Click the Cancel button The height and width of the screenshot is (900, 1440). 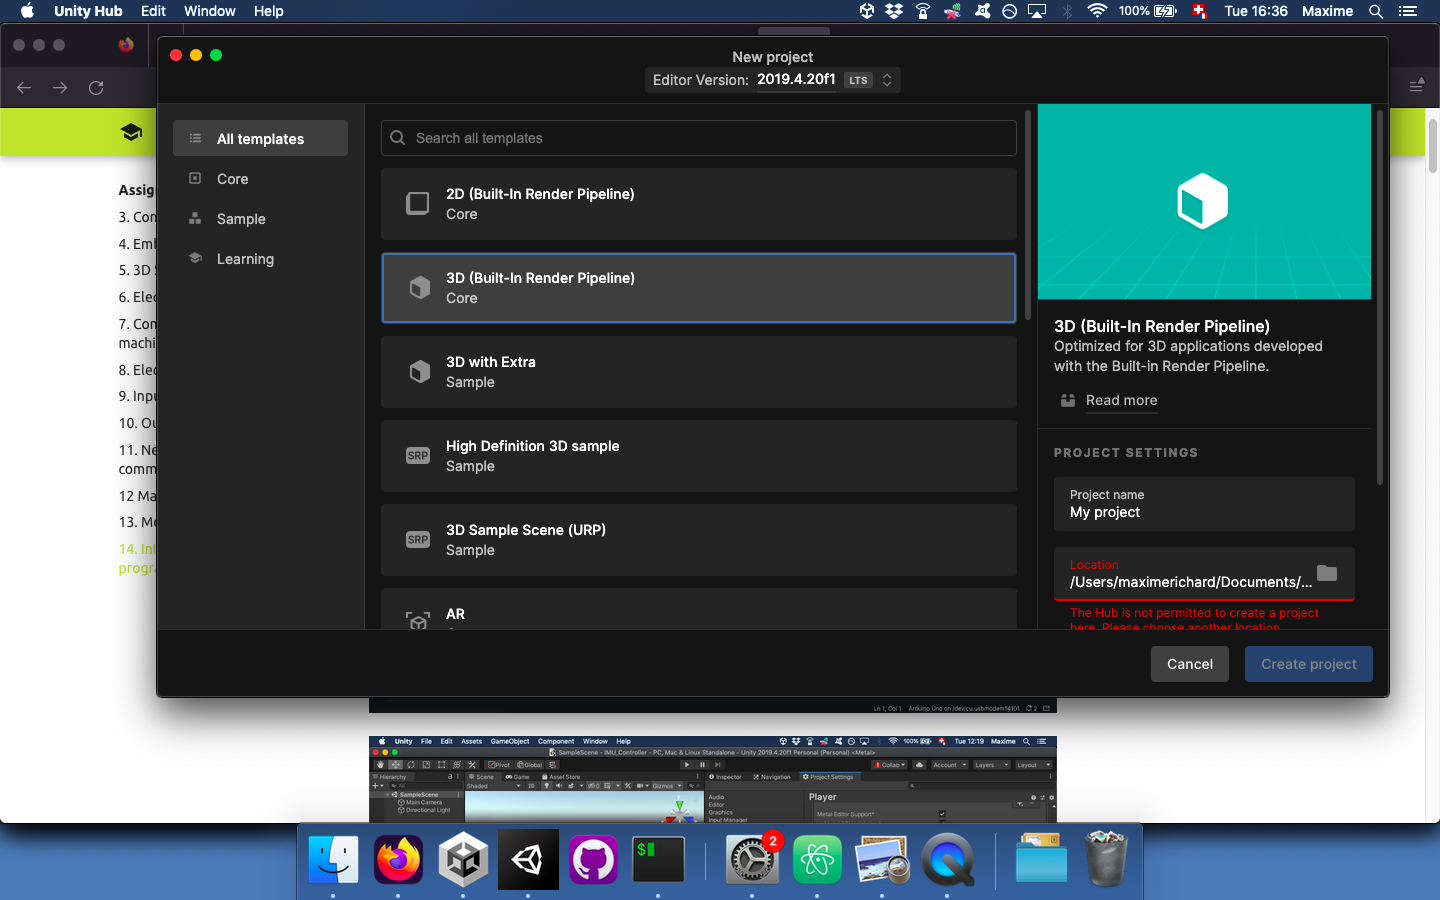coord(1190,664)
